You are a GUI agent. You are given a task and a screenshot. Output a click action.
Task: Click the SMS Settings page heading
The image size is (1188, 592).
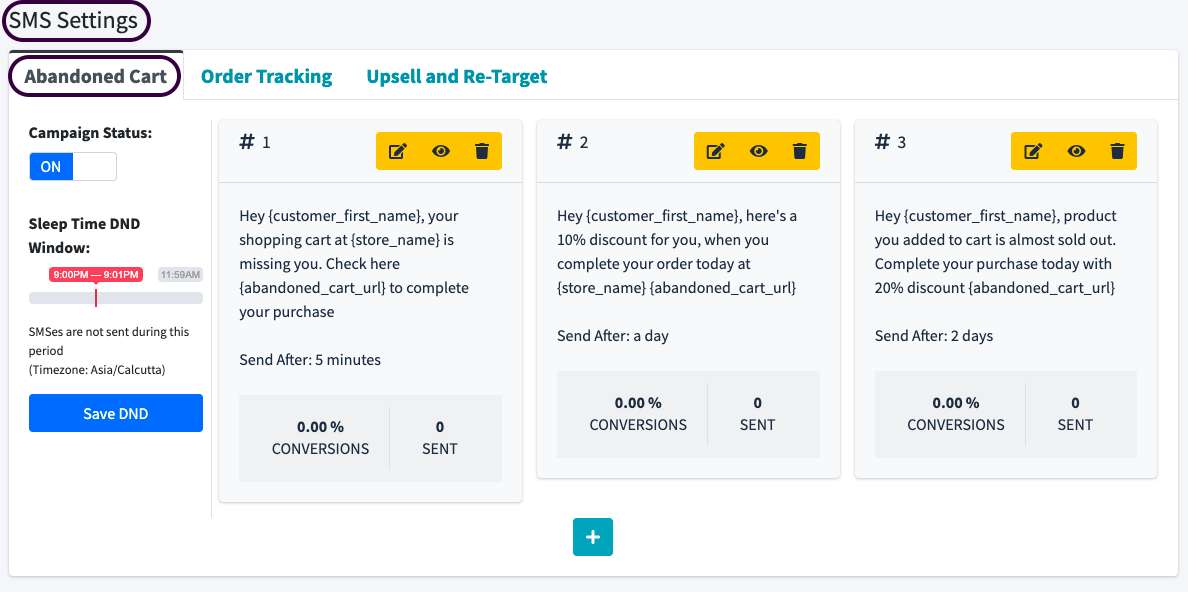tap(74, 20)
